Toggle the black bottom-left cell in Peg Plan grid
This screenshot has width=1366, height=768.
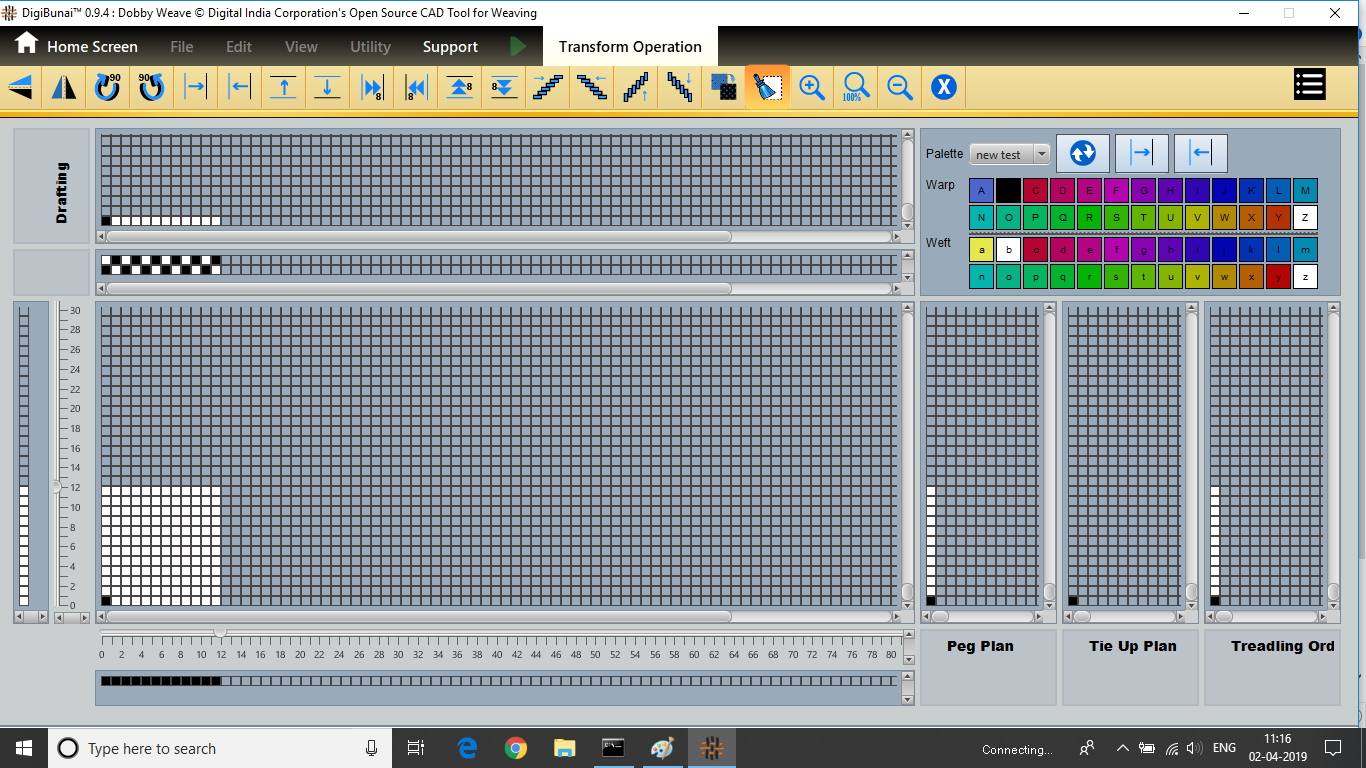(931, 601)
